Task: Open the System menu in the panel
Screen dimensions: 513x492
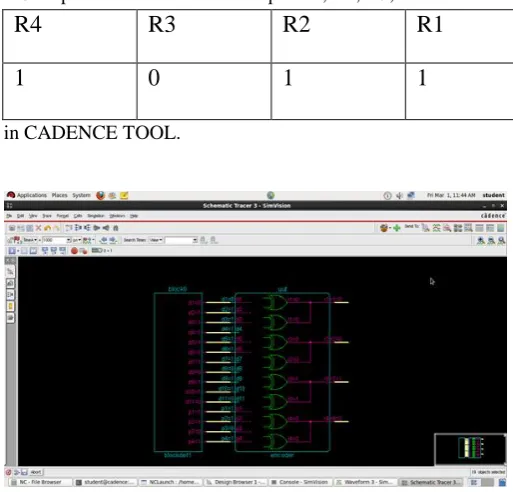Action: pyautogui.click(x=81, y=195)
